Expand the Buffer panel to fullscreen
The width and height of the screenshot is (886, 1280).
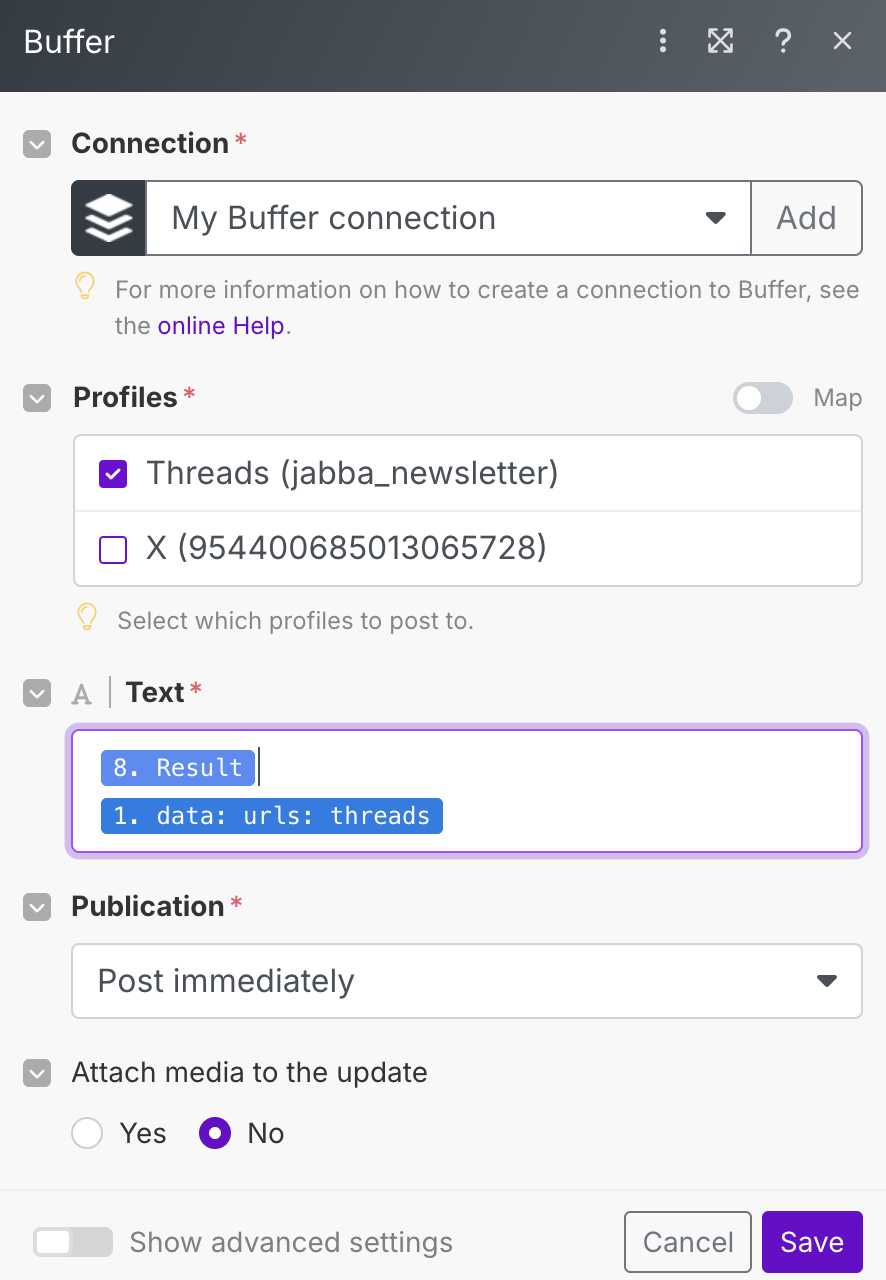[720, 41]
